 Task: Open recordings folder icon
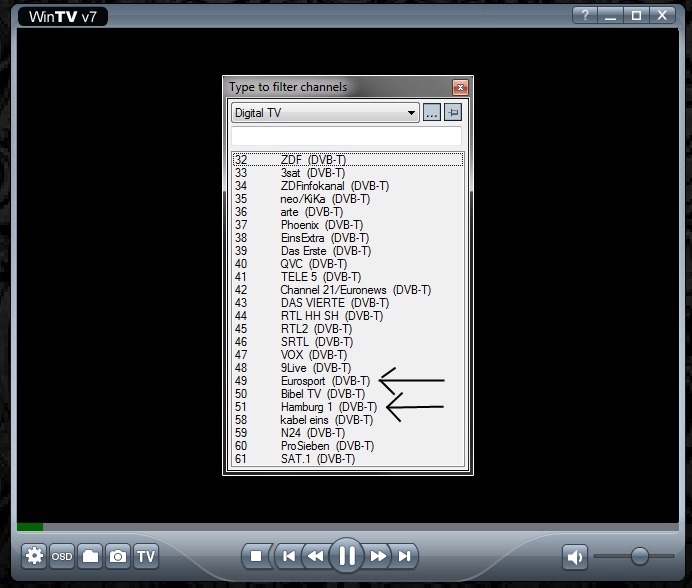90,556
